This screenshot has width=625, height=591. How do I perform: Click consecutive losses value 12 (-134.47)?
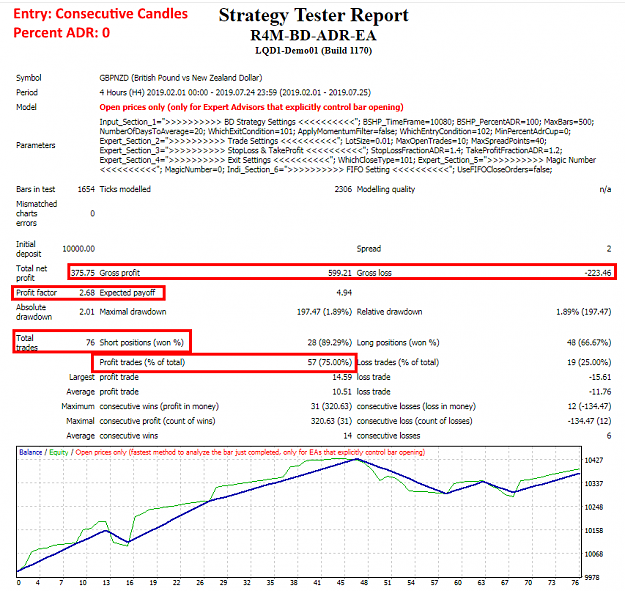click(590, 406)
